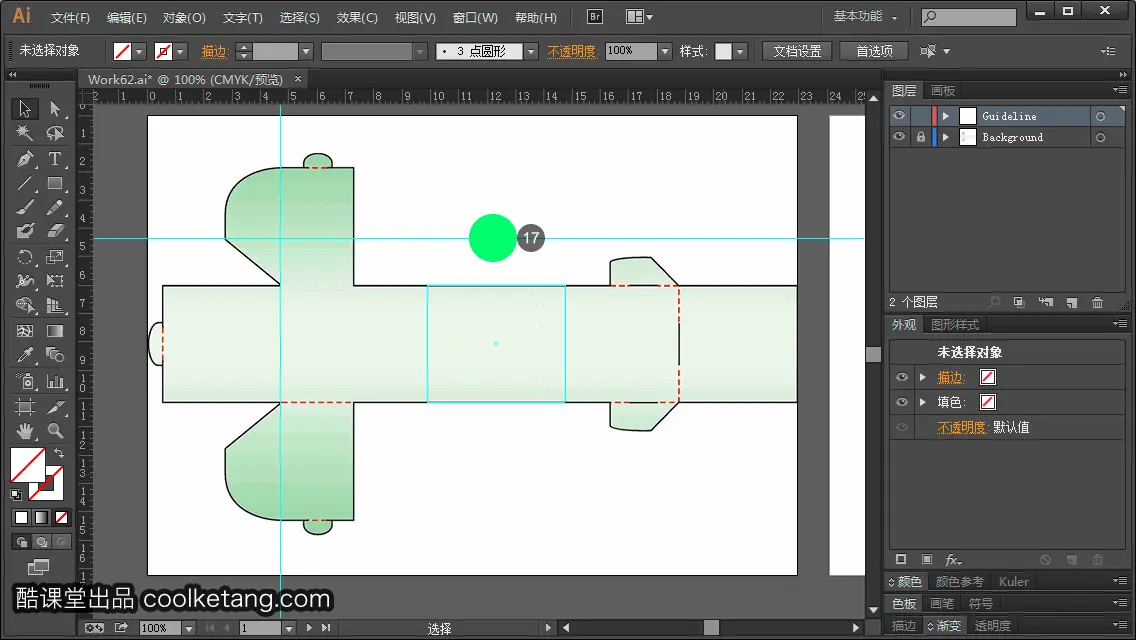Swap fill and stroke colors
Screen dimensions: 1136x640
point(59,453)
